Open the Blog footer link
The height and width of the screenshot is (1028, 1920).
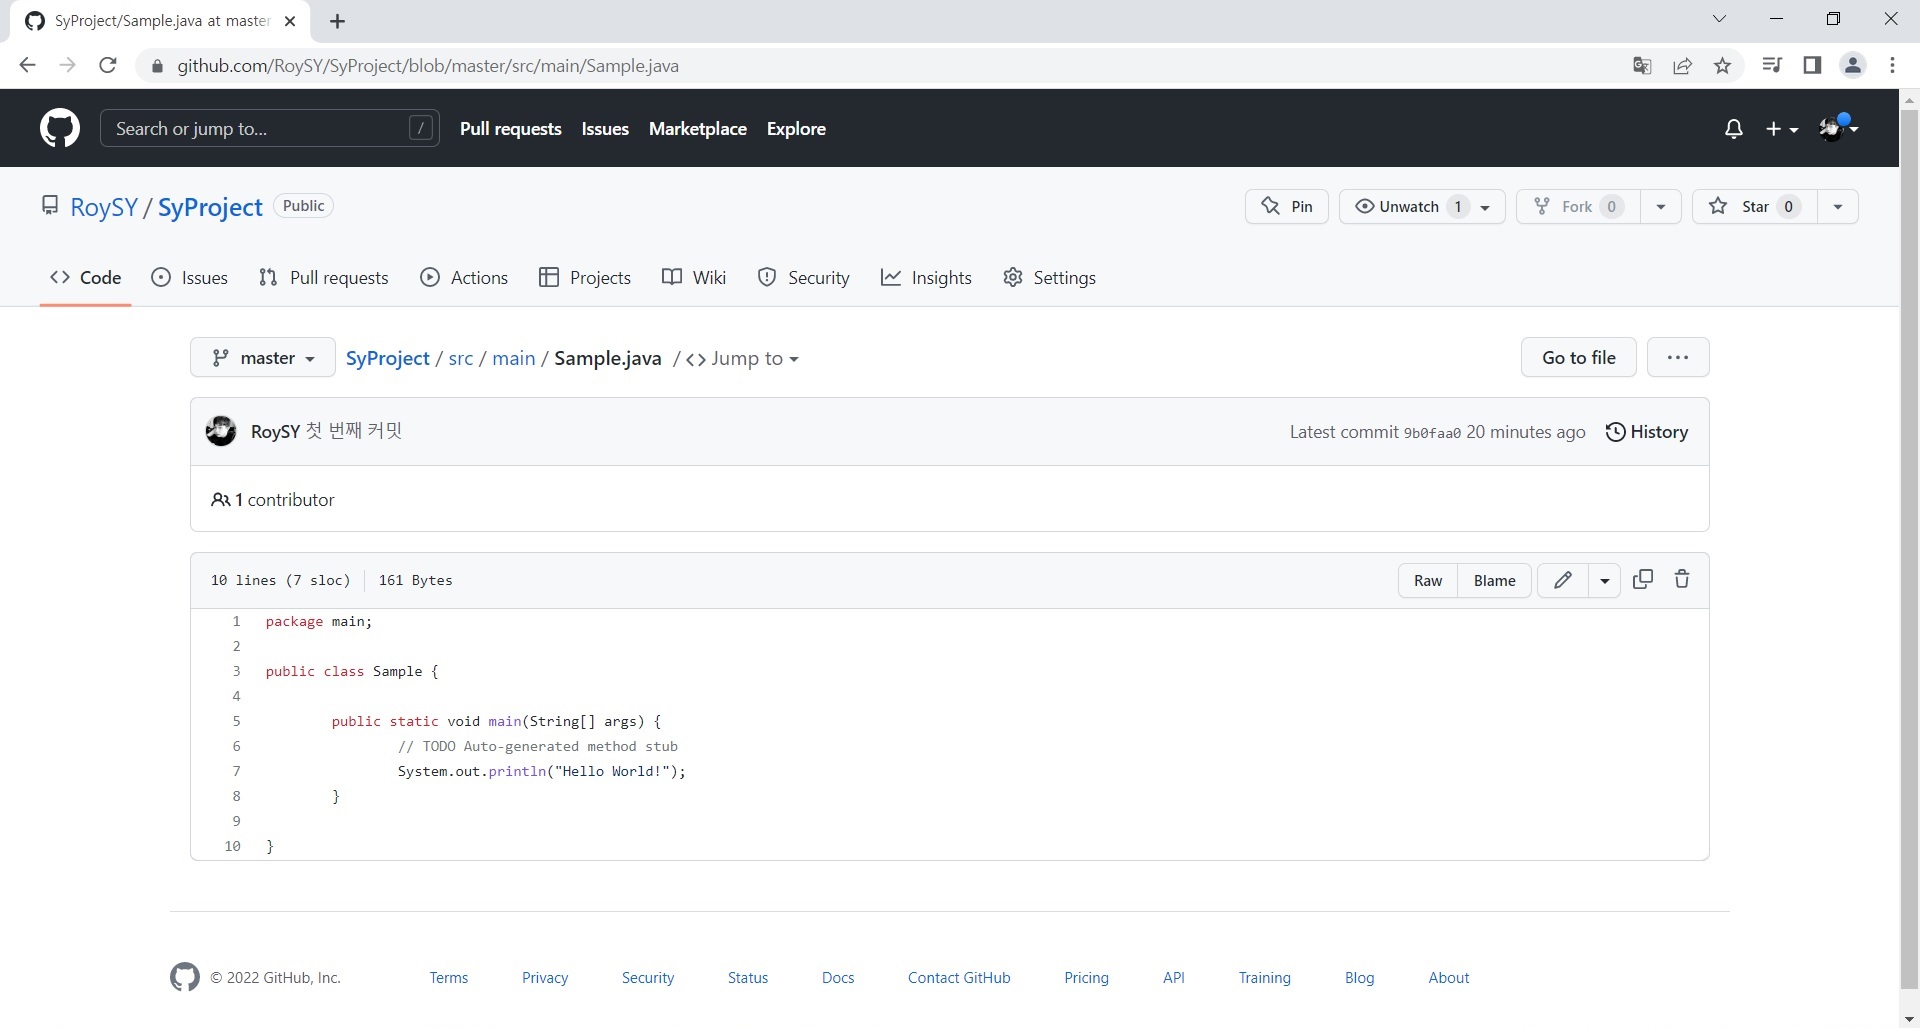pos(1359,978)
